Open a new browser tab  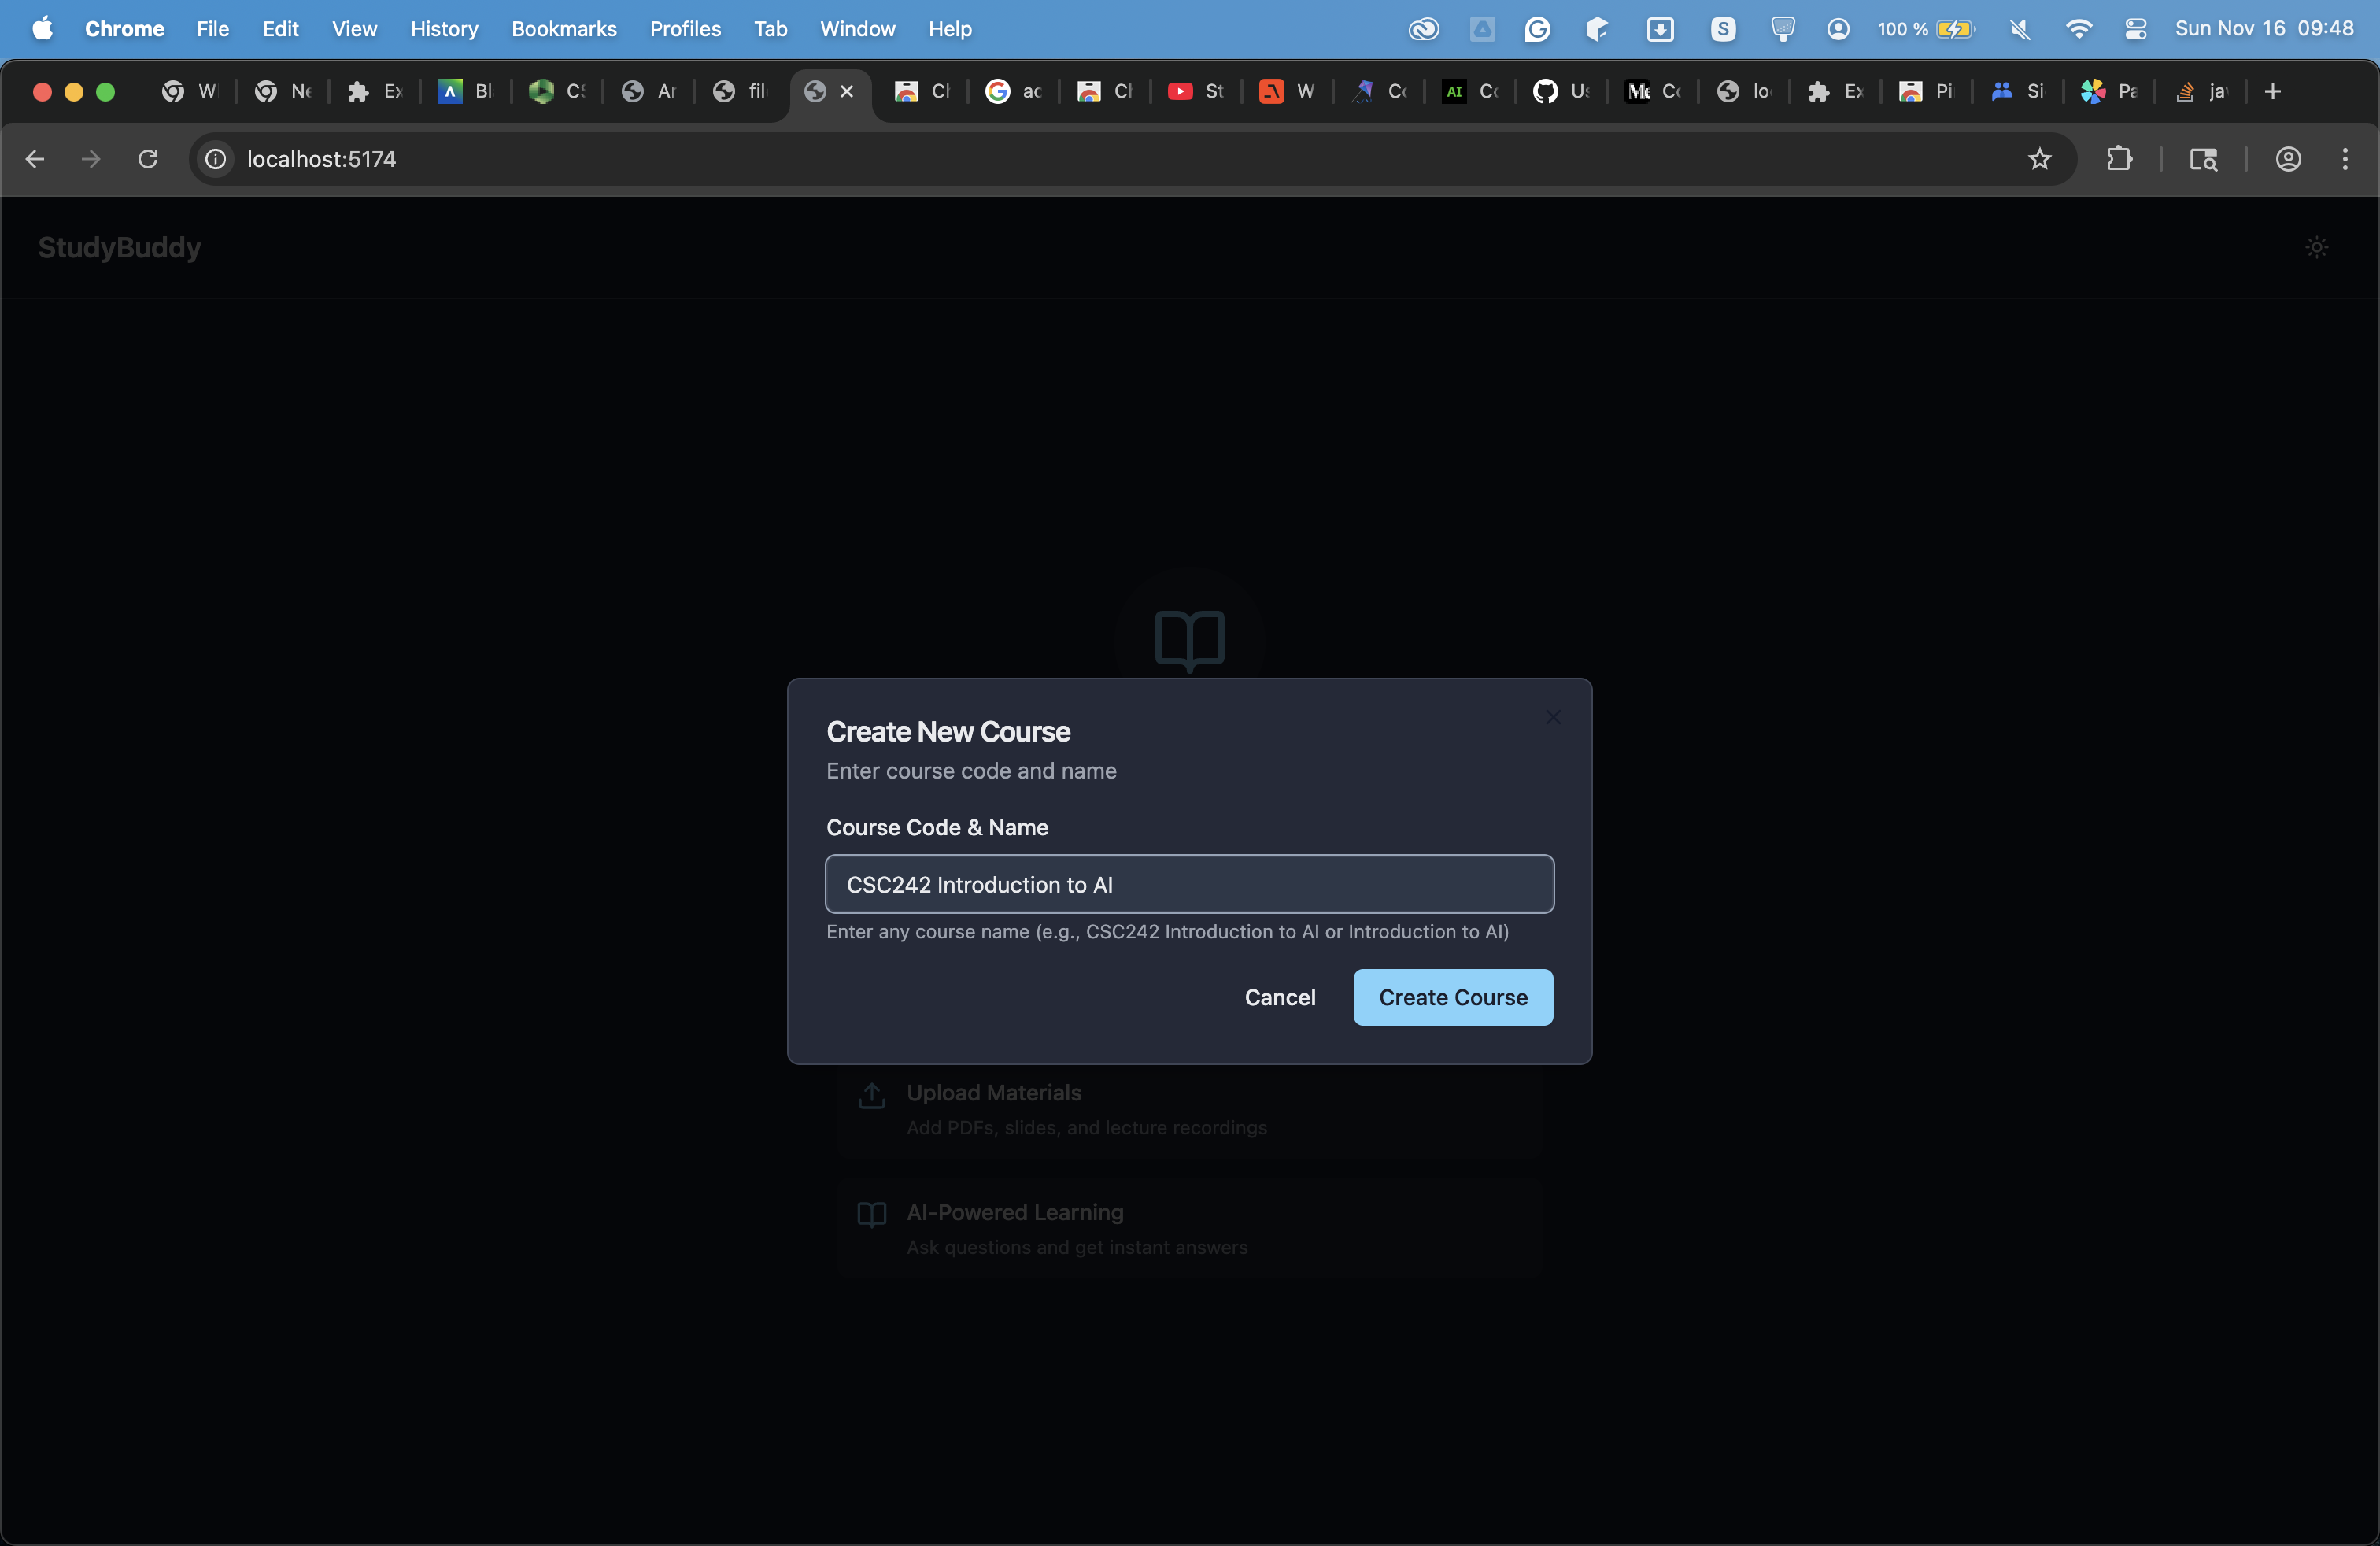point(2272,92)
